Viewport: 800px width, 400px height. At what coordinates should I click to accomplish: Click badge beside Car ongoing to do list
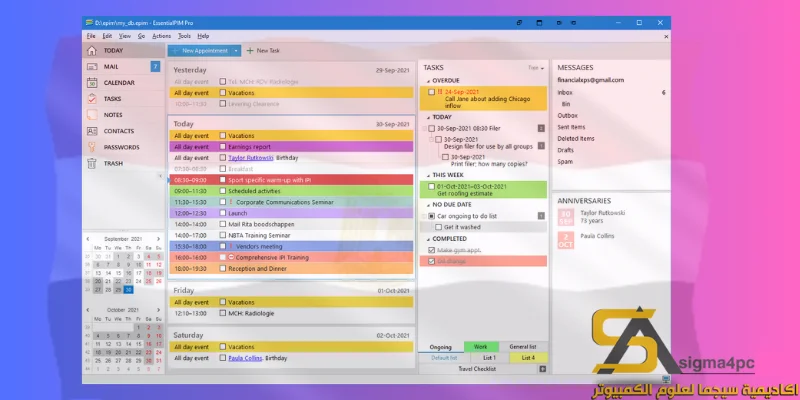[x=541, y=216]
